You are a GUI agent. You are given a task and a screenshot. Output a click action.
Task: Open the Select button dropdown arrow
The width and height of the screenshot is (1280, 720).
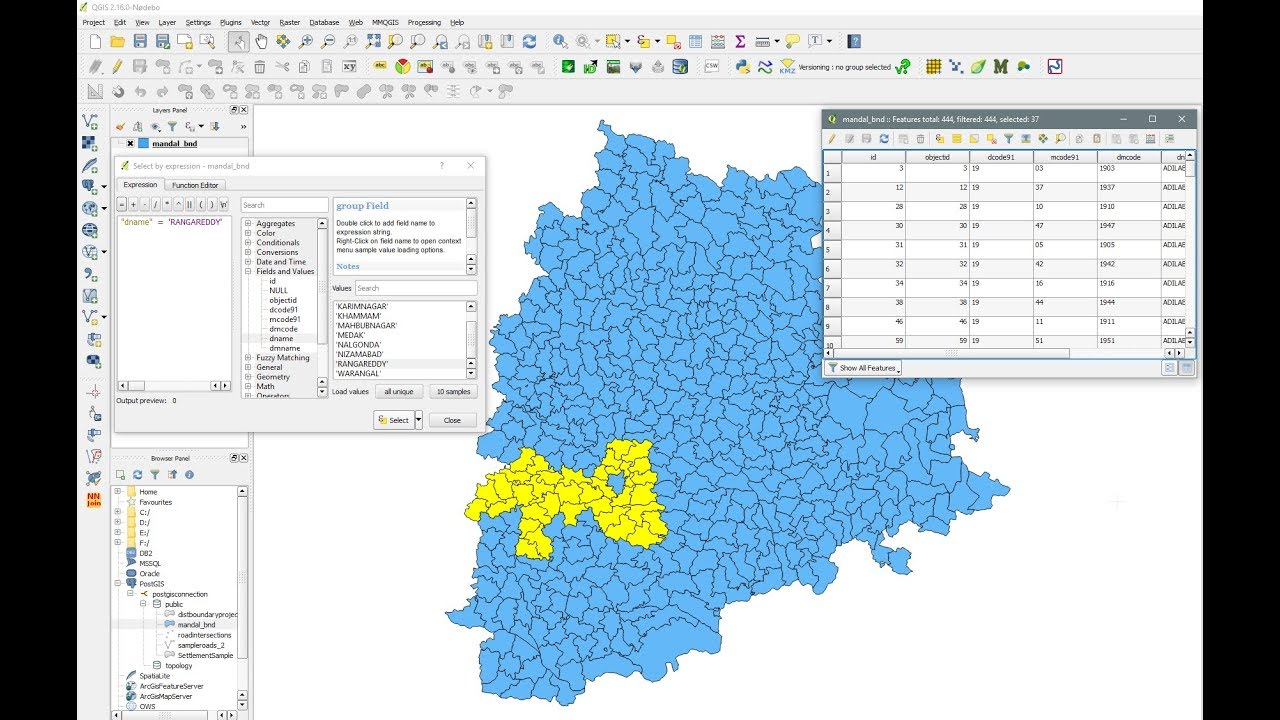click(x=419, y=420)
